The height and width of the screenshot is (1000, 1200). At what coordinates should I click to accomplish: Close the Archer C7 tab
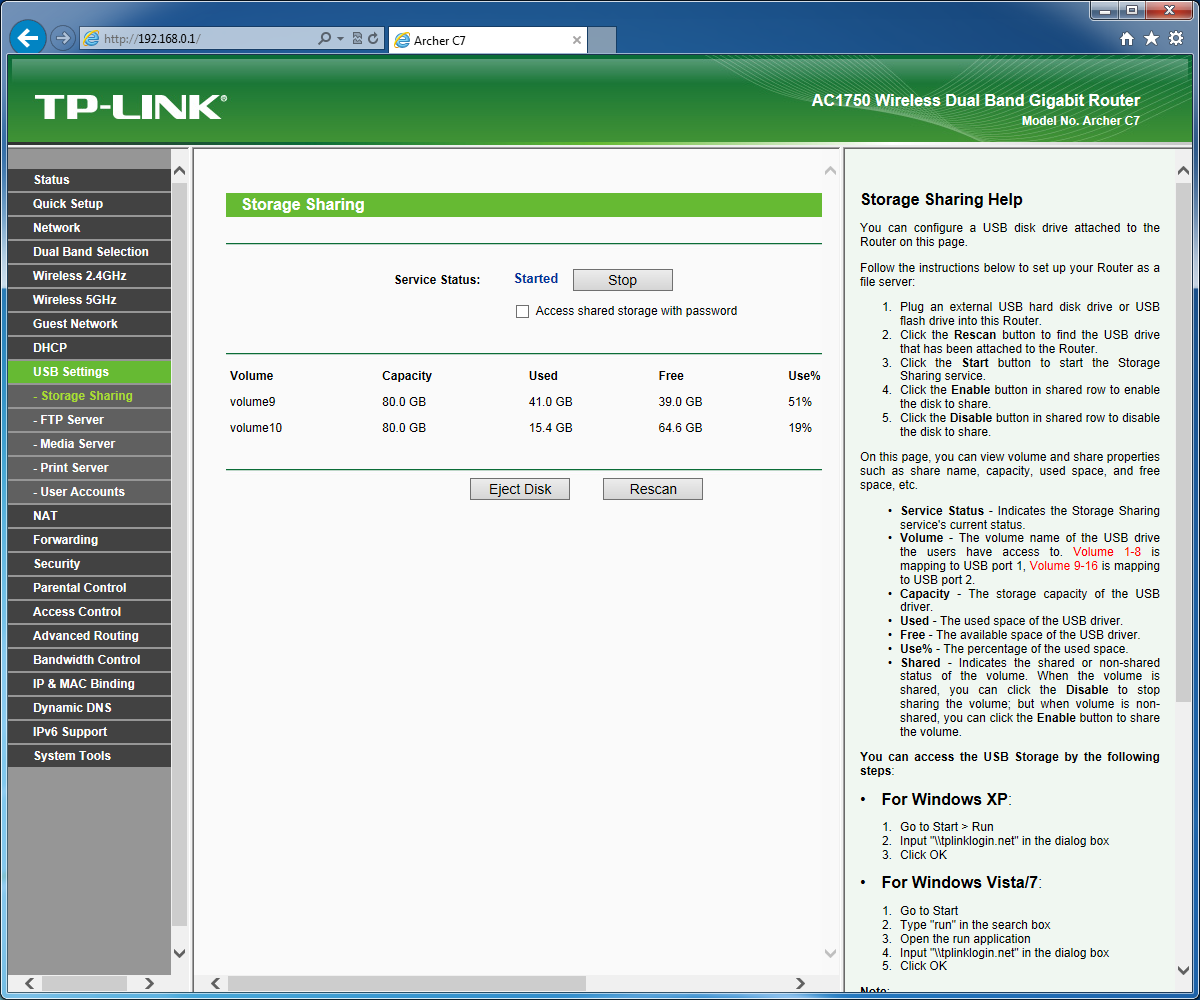577,40
